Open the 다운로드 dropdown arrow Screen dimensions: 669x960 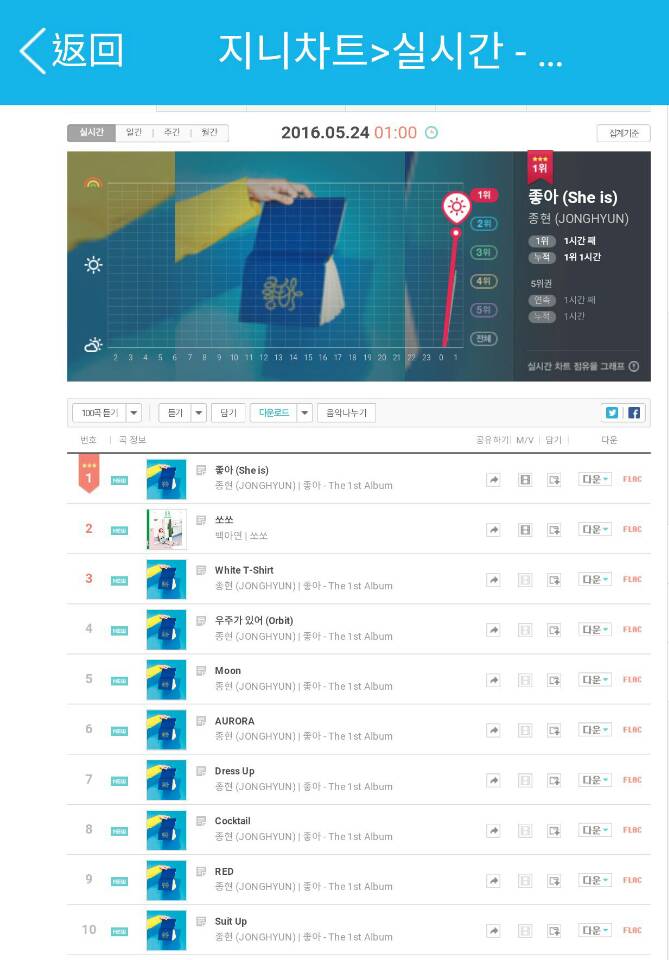tap(305, 413)
